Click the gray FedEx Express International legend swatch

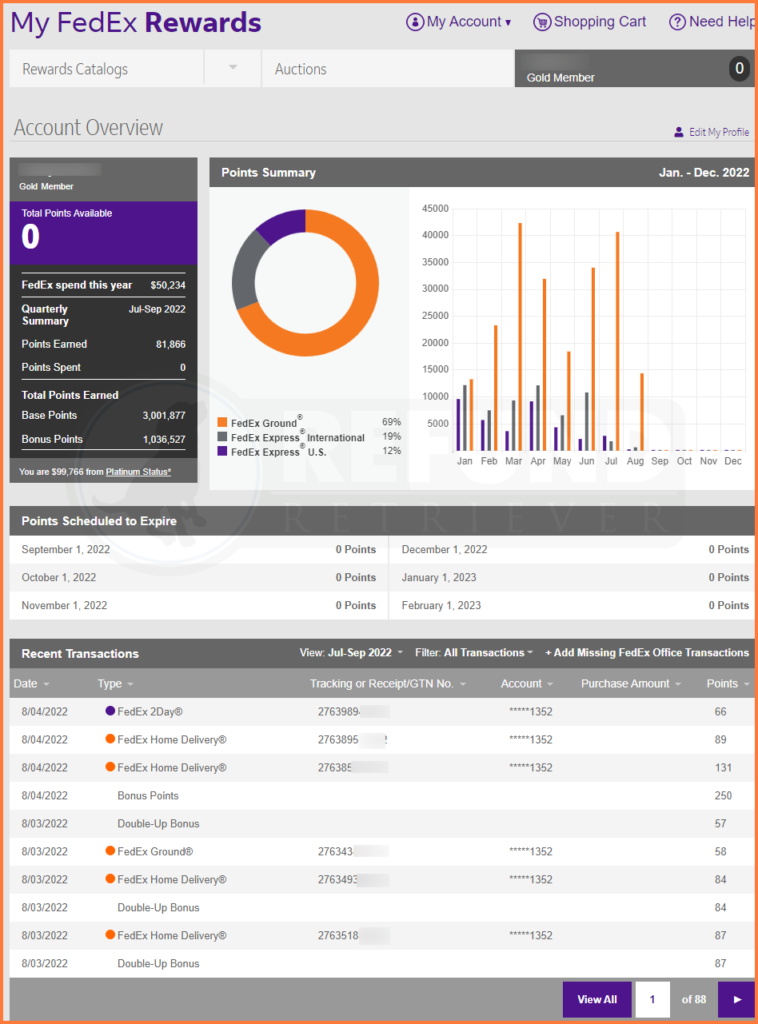coord(223,437)
